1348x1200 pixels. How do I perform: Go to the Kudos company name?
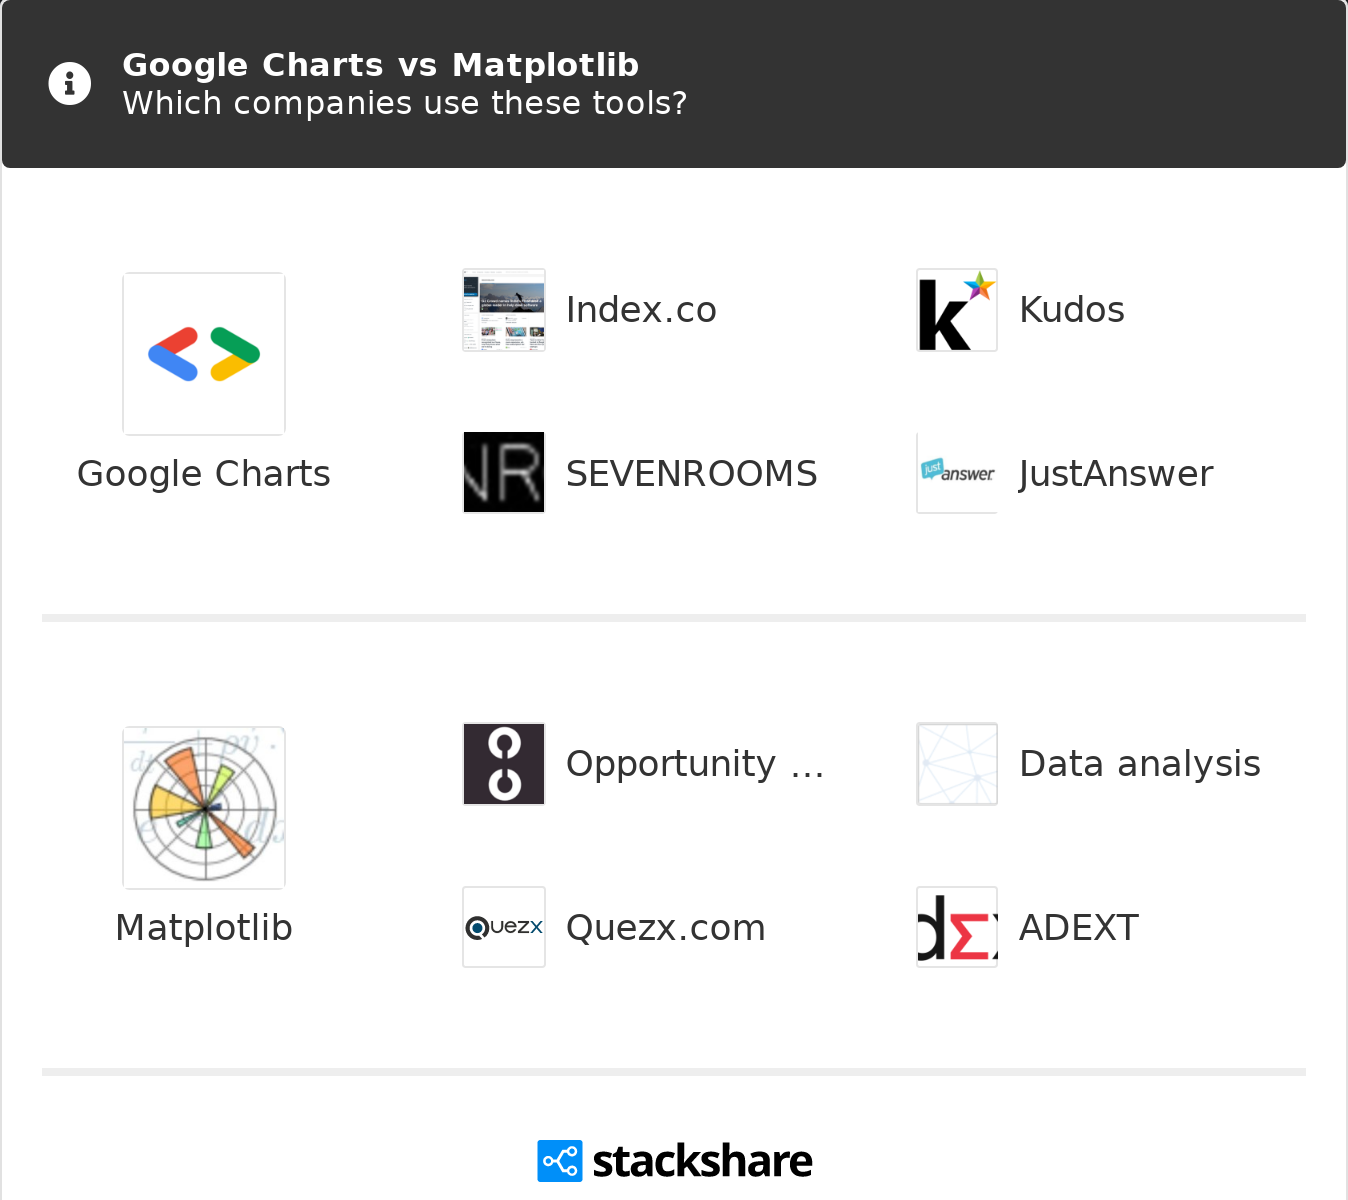point(1071,310)
